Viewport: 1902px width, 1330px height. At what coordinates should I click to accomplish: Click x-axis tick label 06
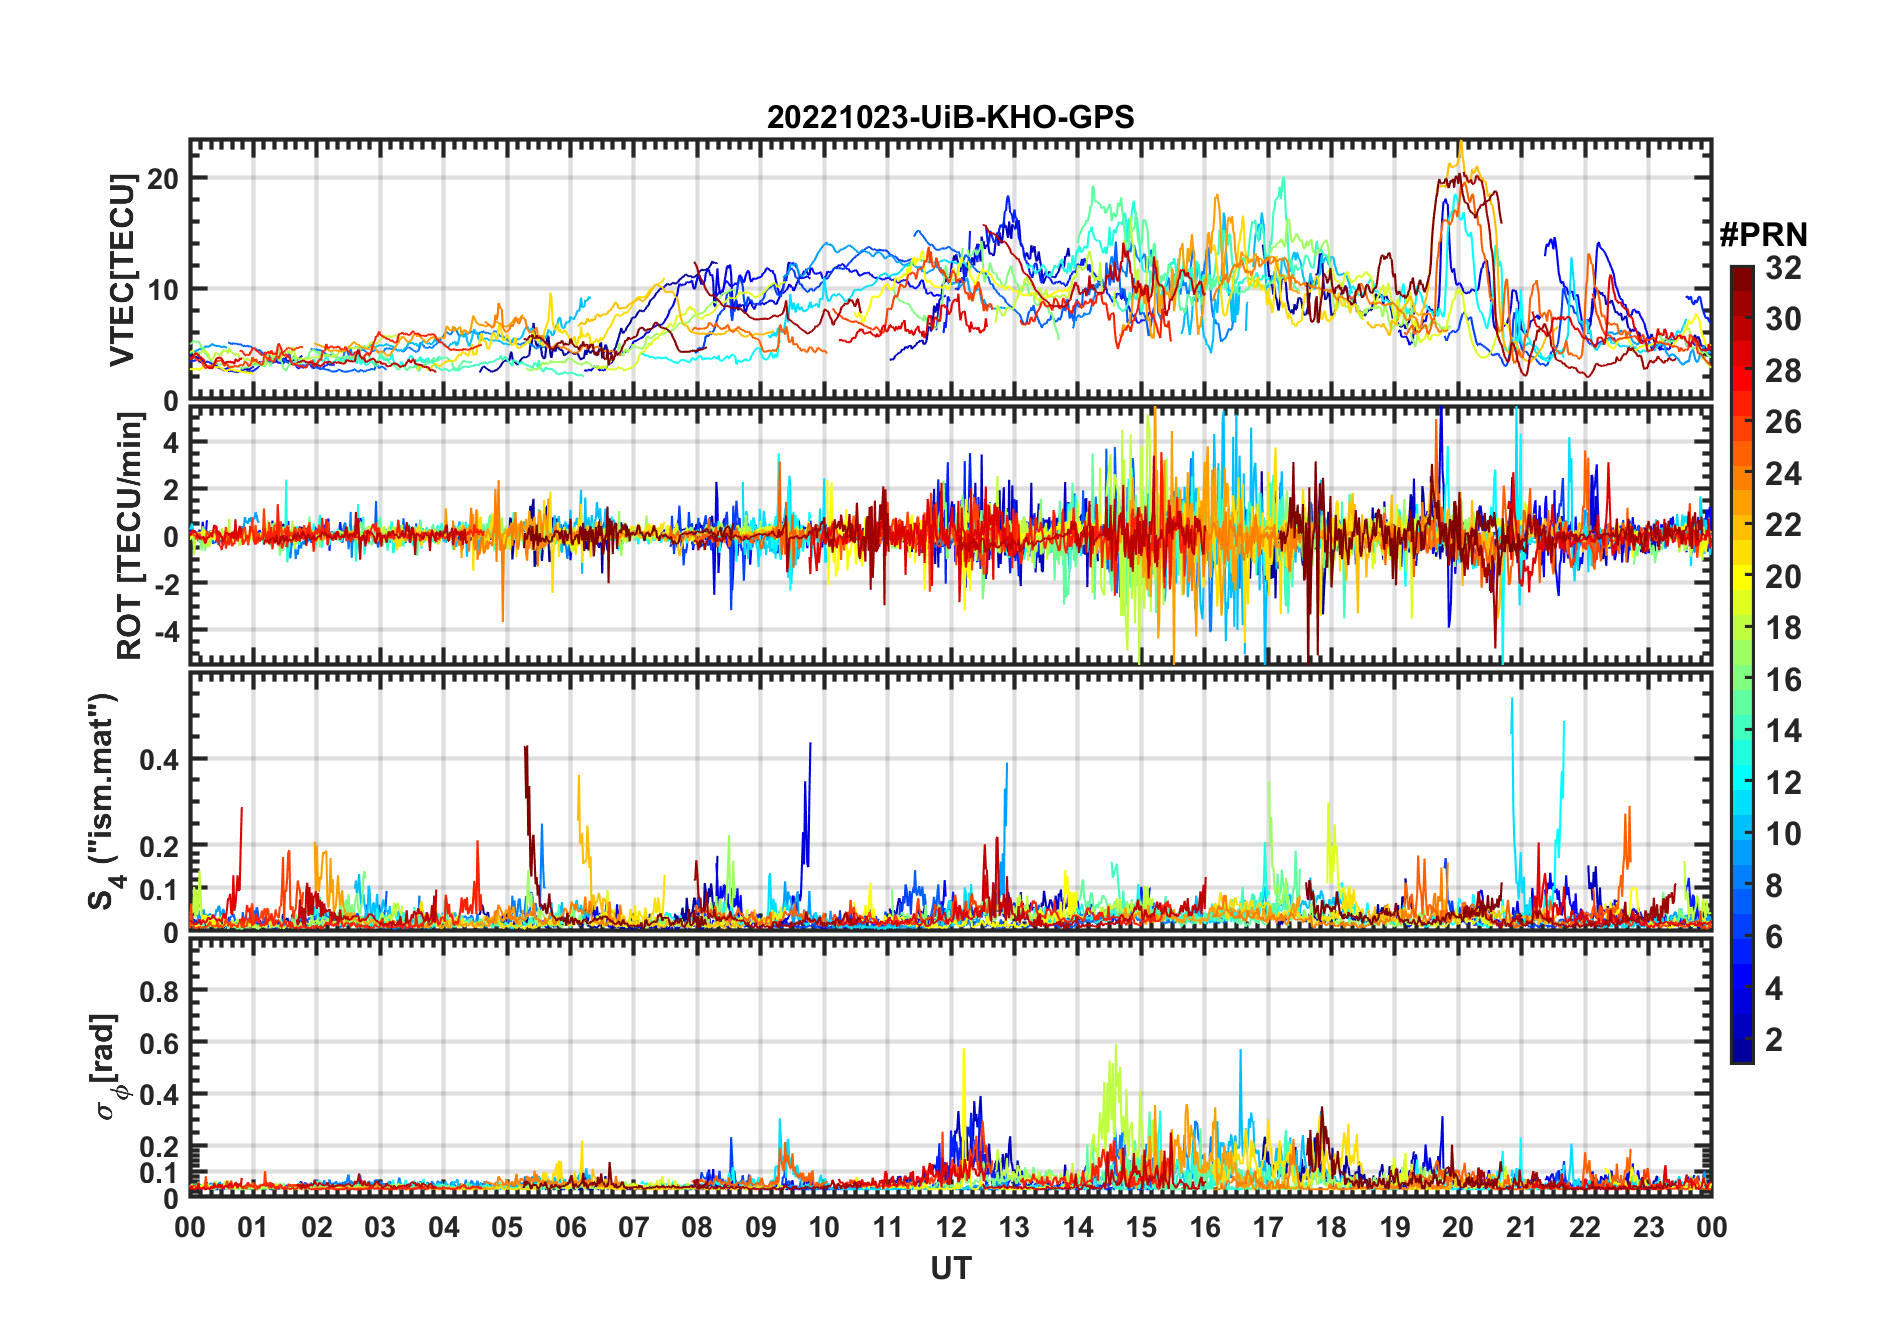570,1227
